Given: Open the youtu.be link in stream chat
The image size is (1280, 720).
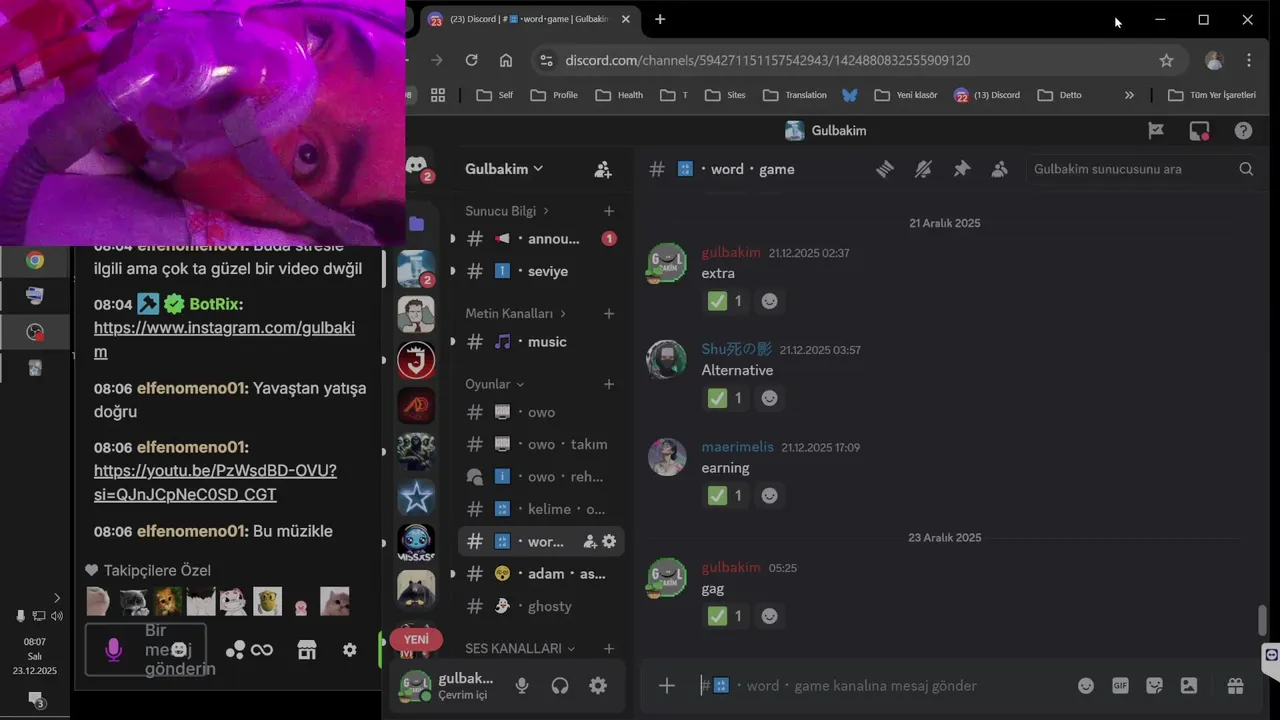Looking at the screenshot, I should (x=215, y=482).
